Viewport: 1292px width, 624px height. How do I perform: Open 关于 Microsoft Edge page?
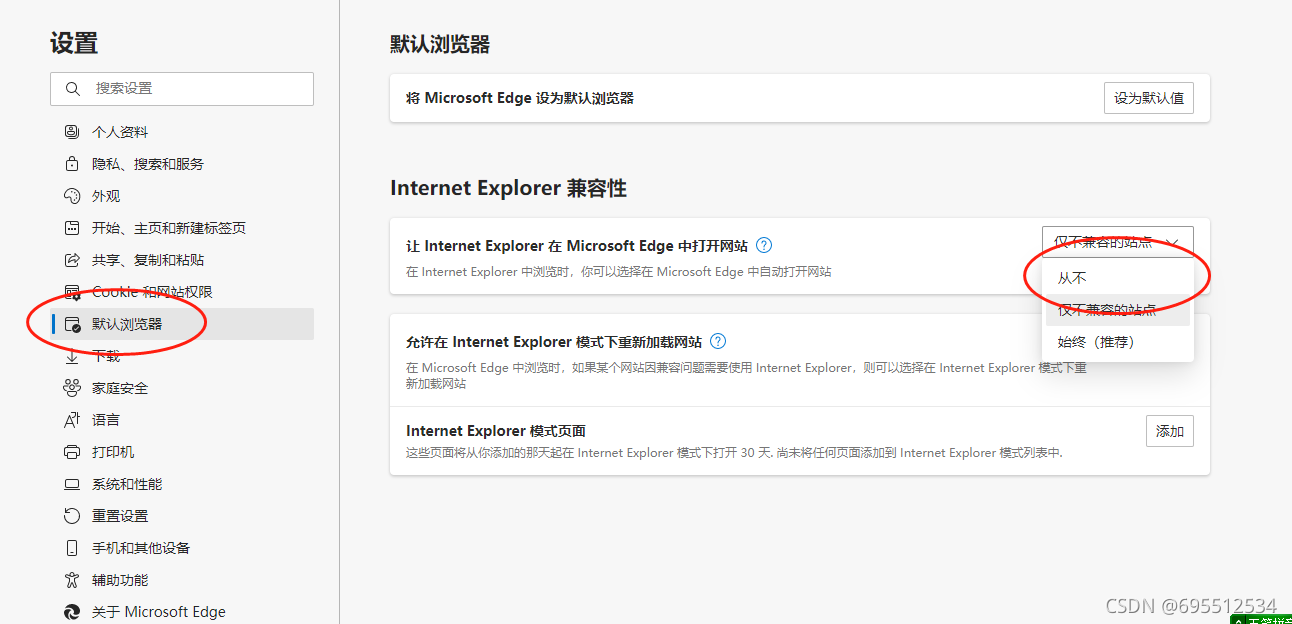[182, 612]
